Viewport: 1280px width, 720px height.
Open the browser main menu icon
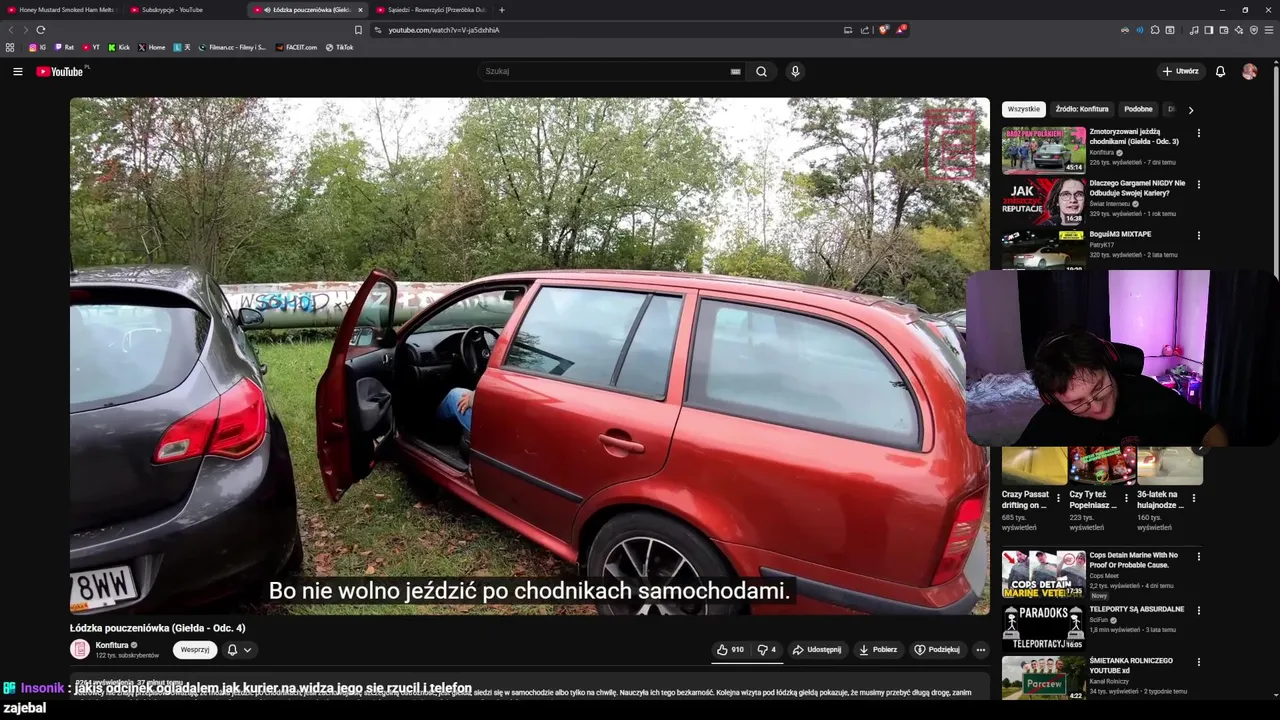click(1270, 30)
